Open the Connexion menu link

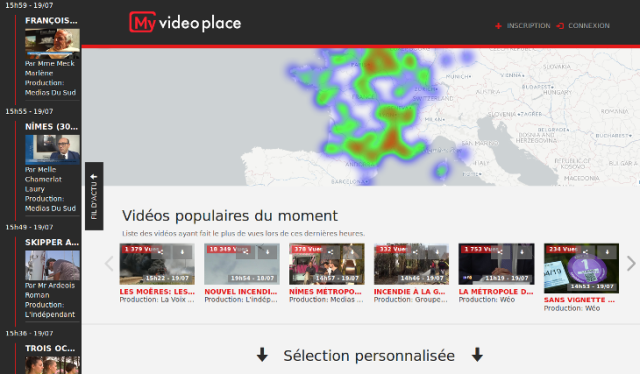click(589, 26)
